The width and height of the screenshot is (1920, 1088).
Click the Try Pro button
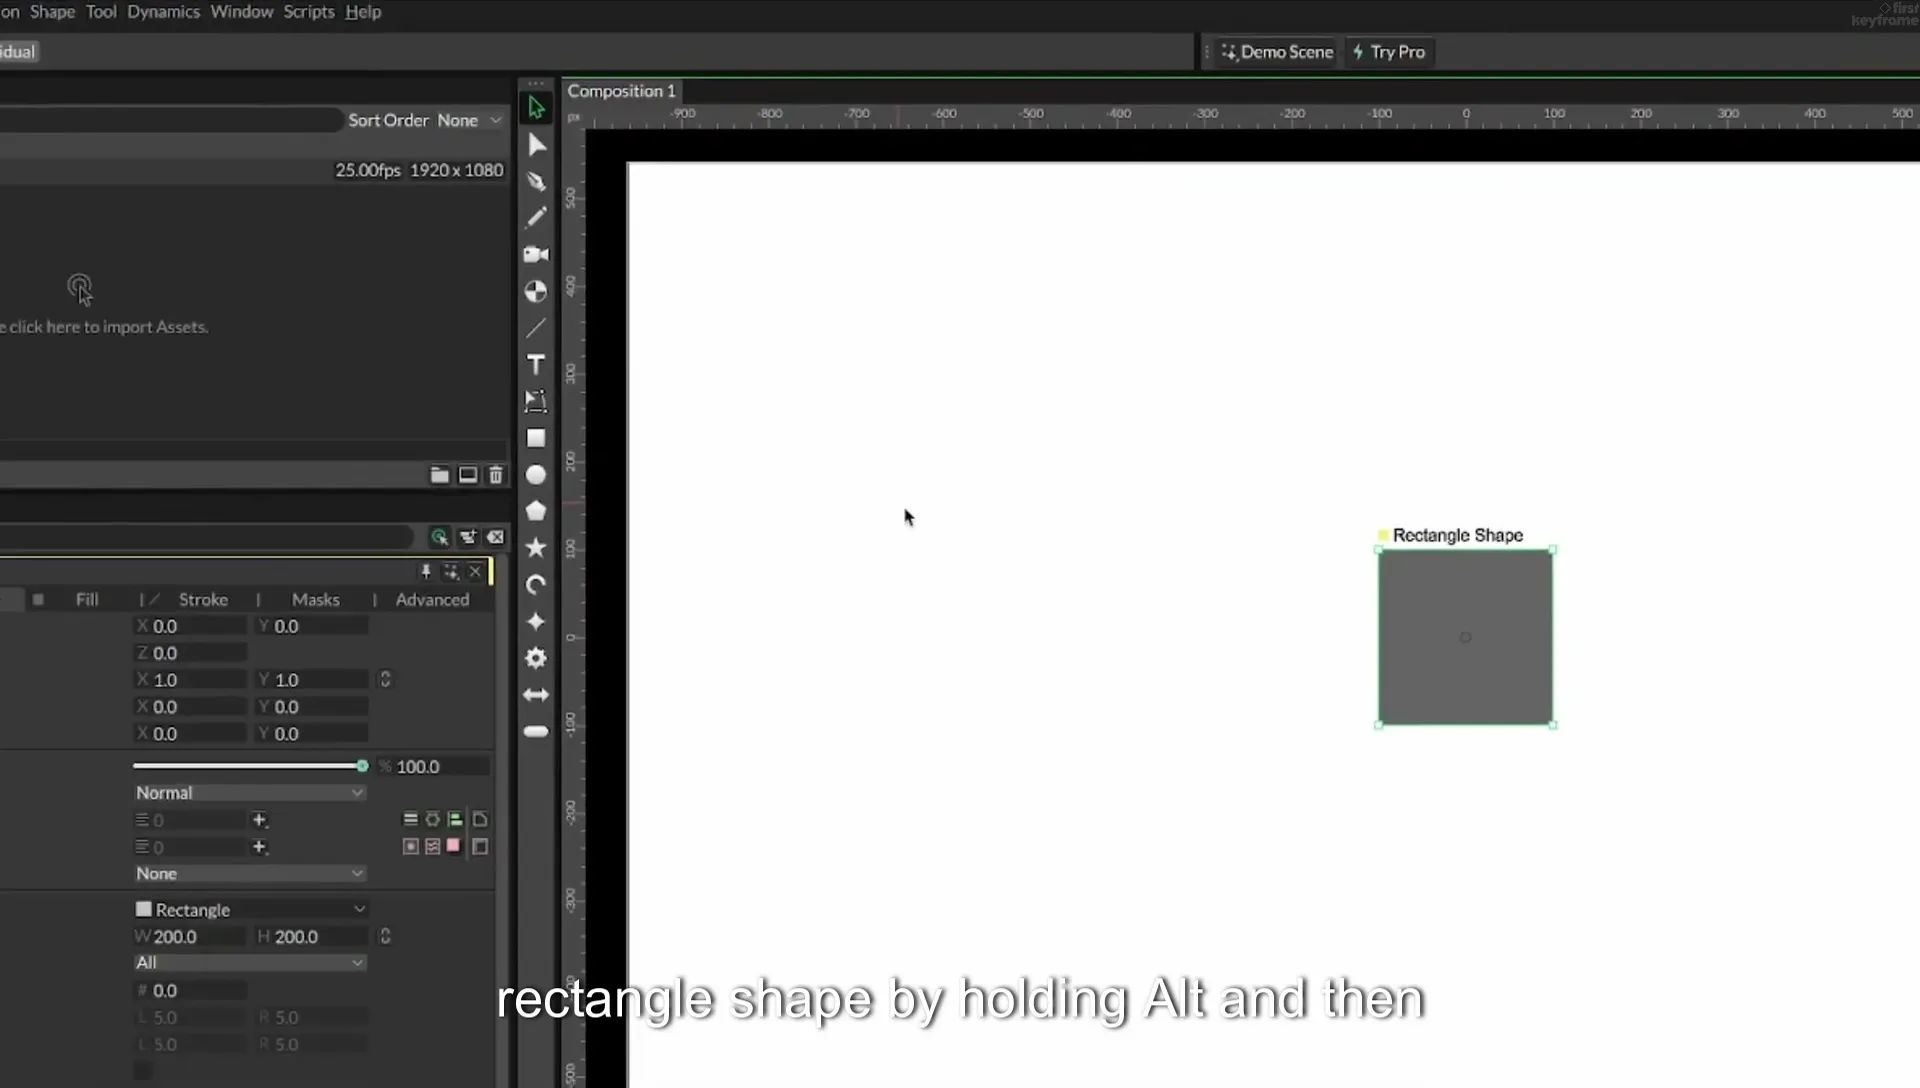pyautogui.click(x=1389, y=52)
